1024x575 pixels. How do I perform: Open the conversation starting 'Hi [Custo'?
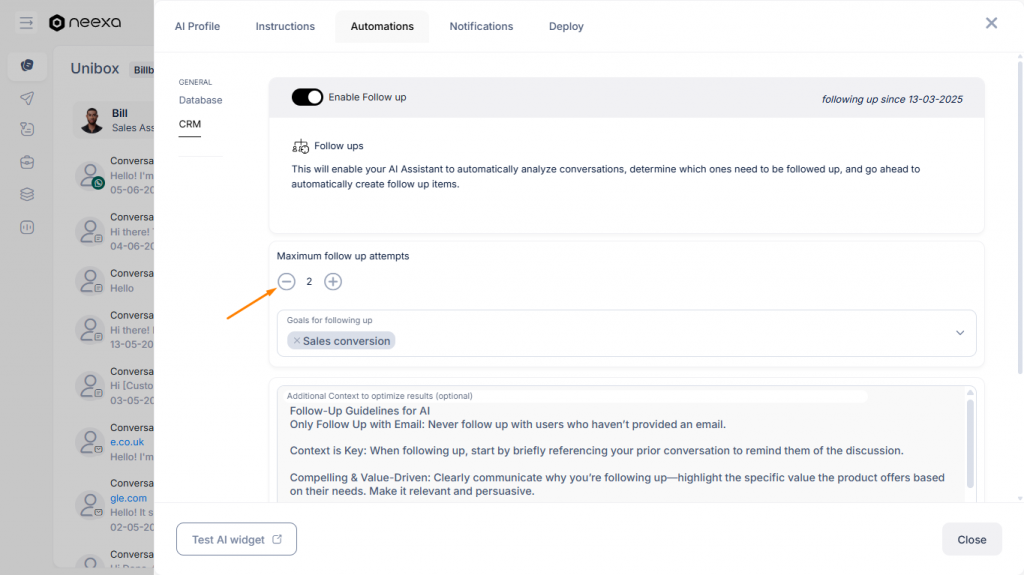(x=114, y=386)
